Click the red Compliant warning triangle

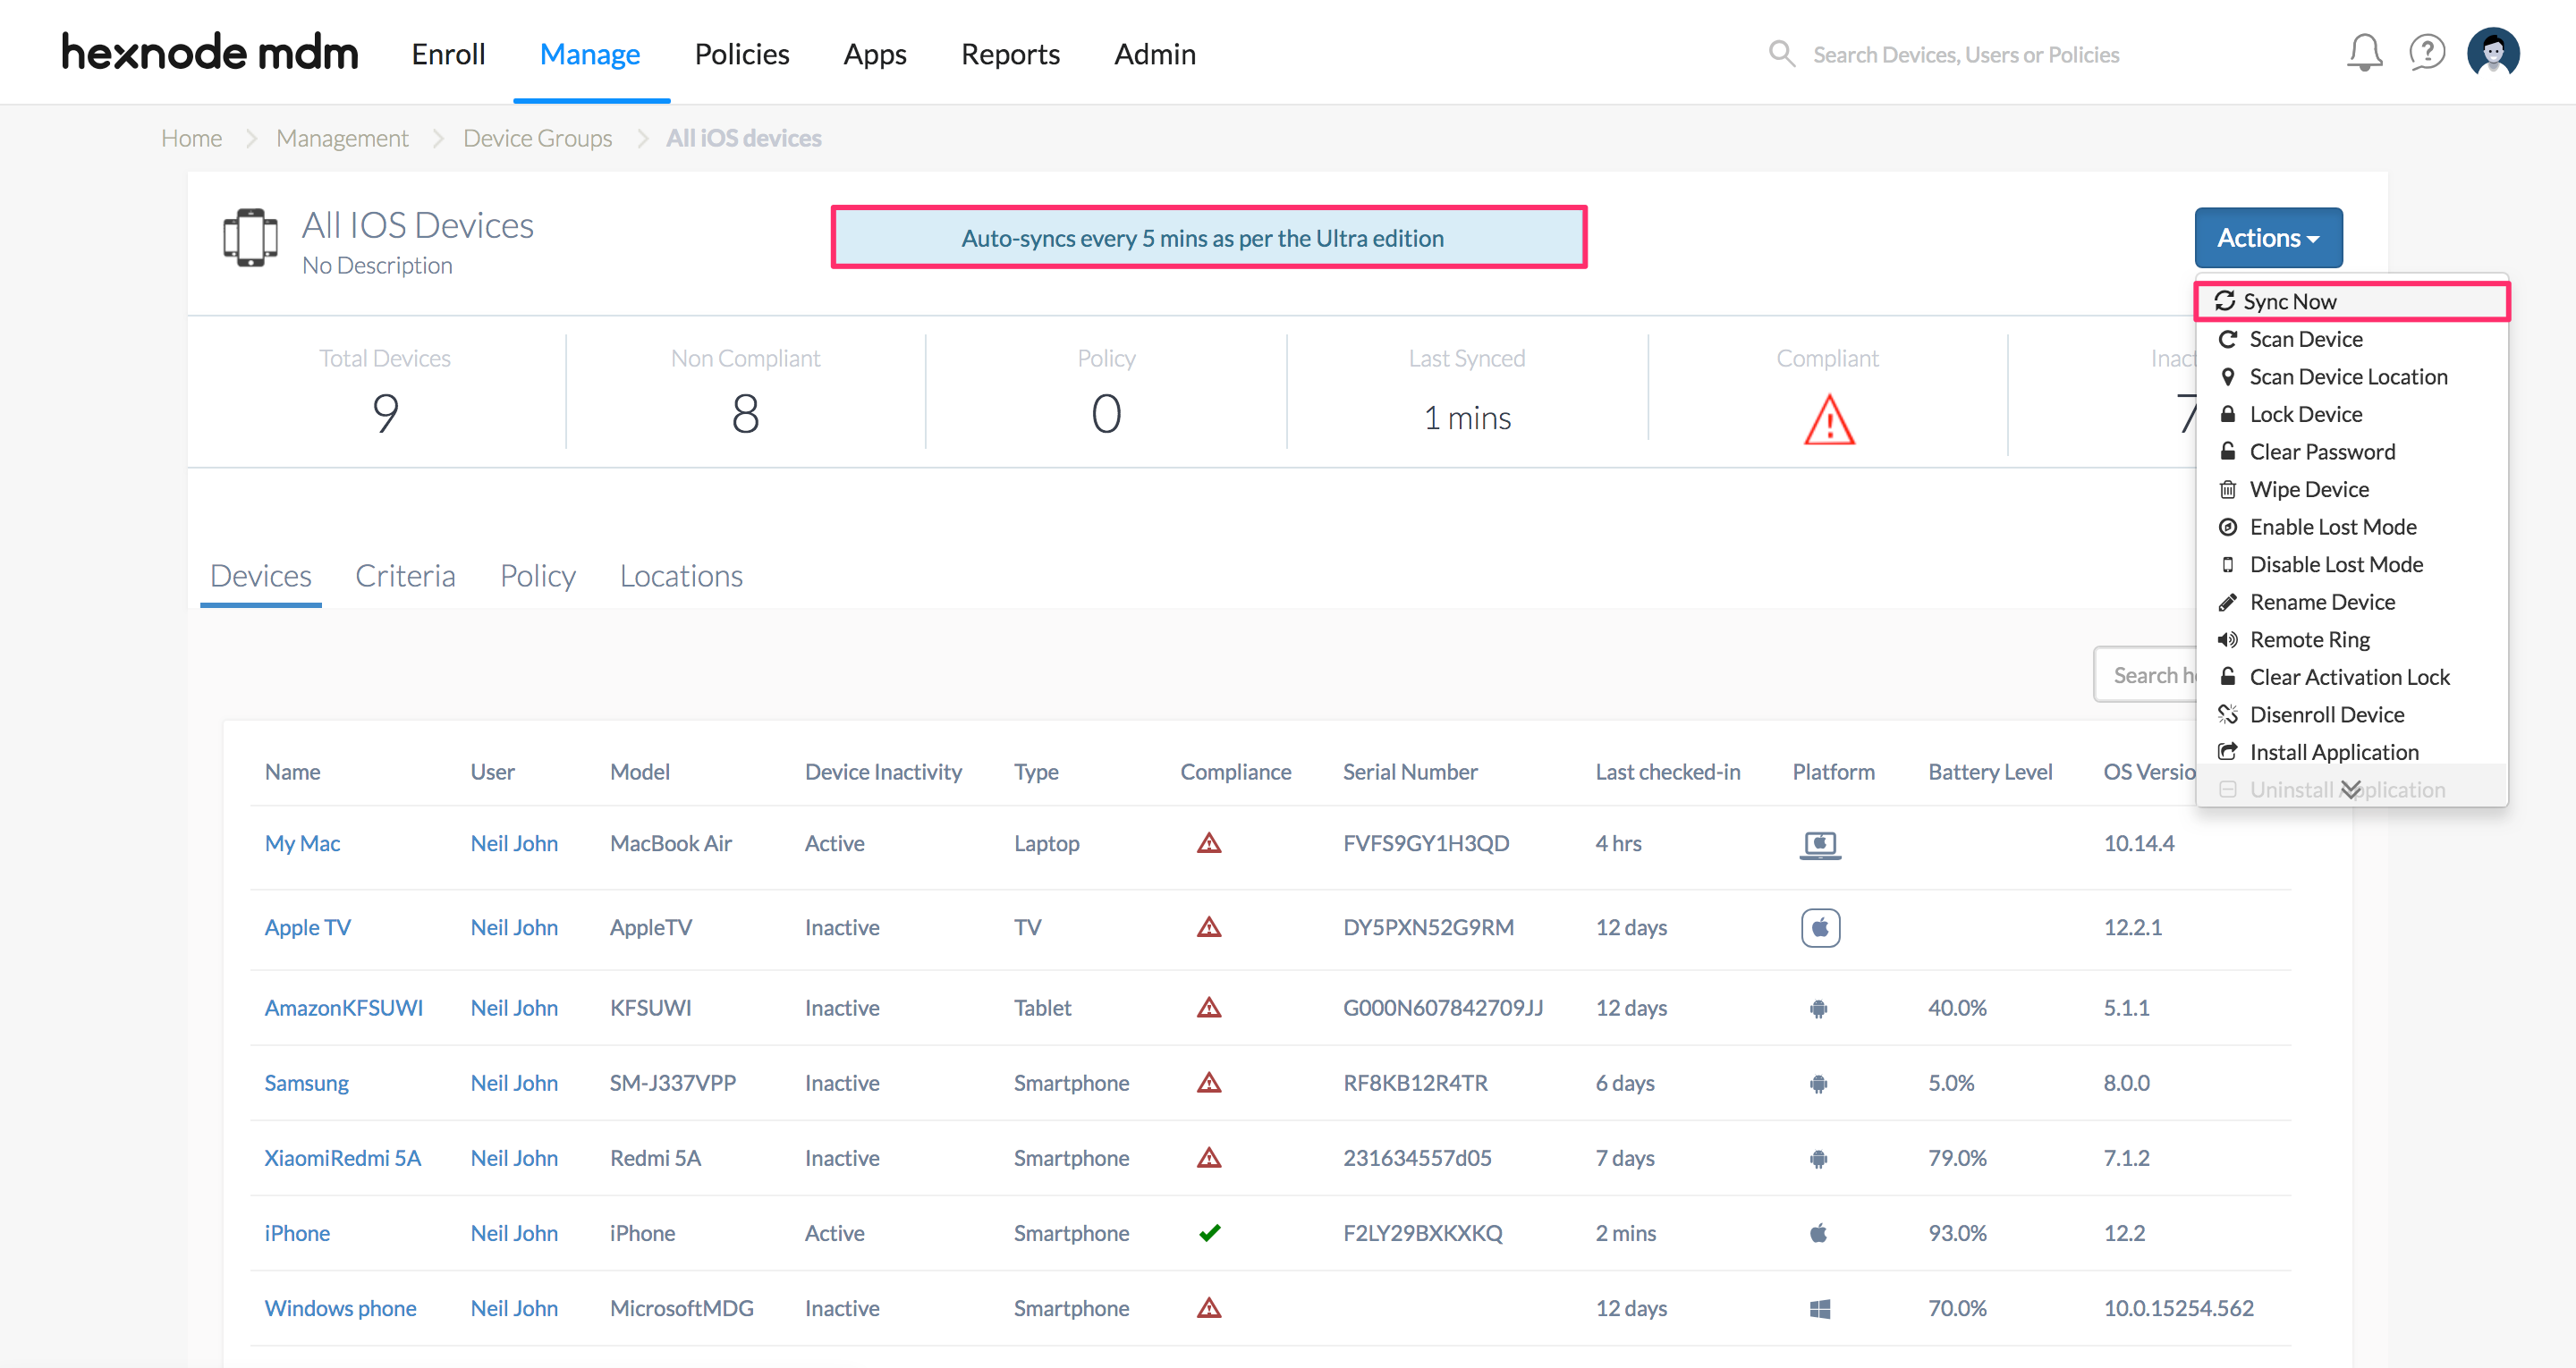click(1829, 419)
